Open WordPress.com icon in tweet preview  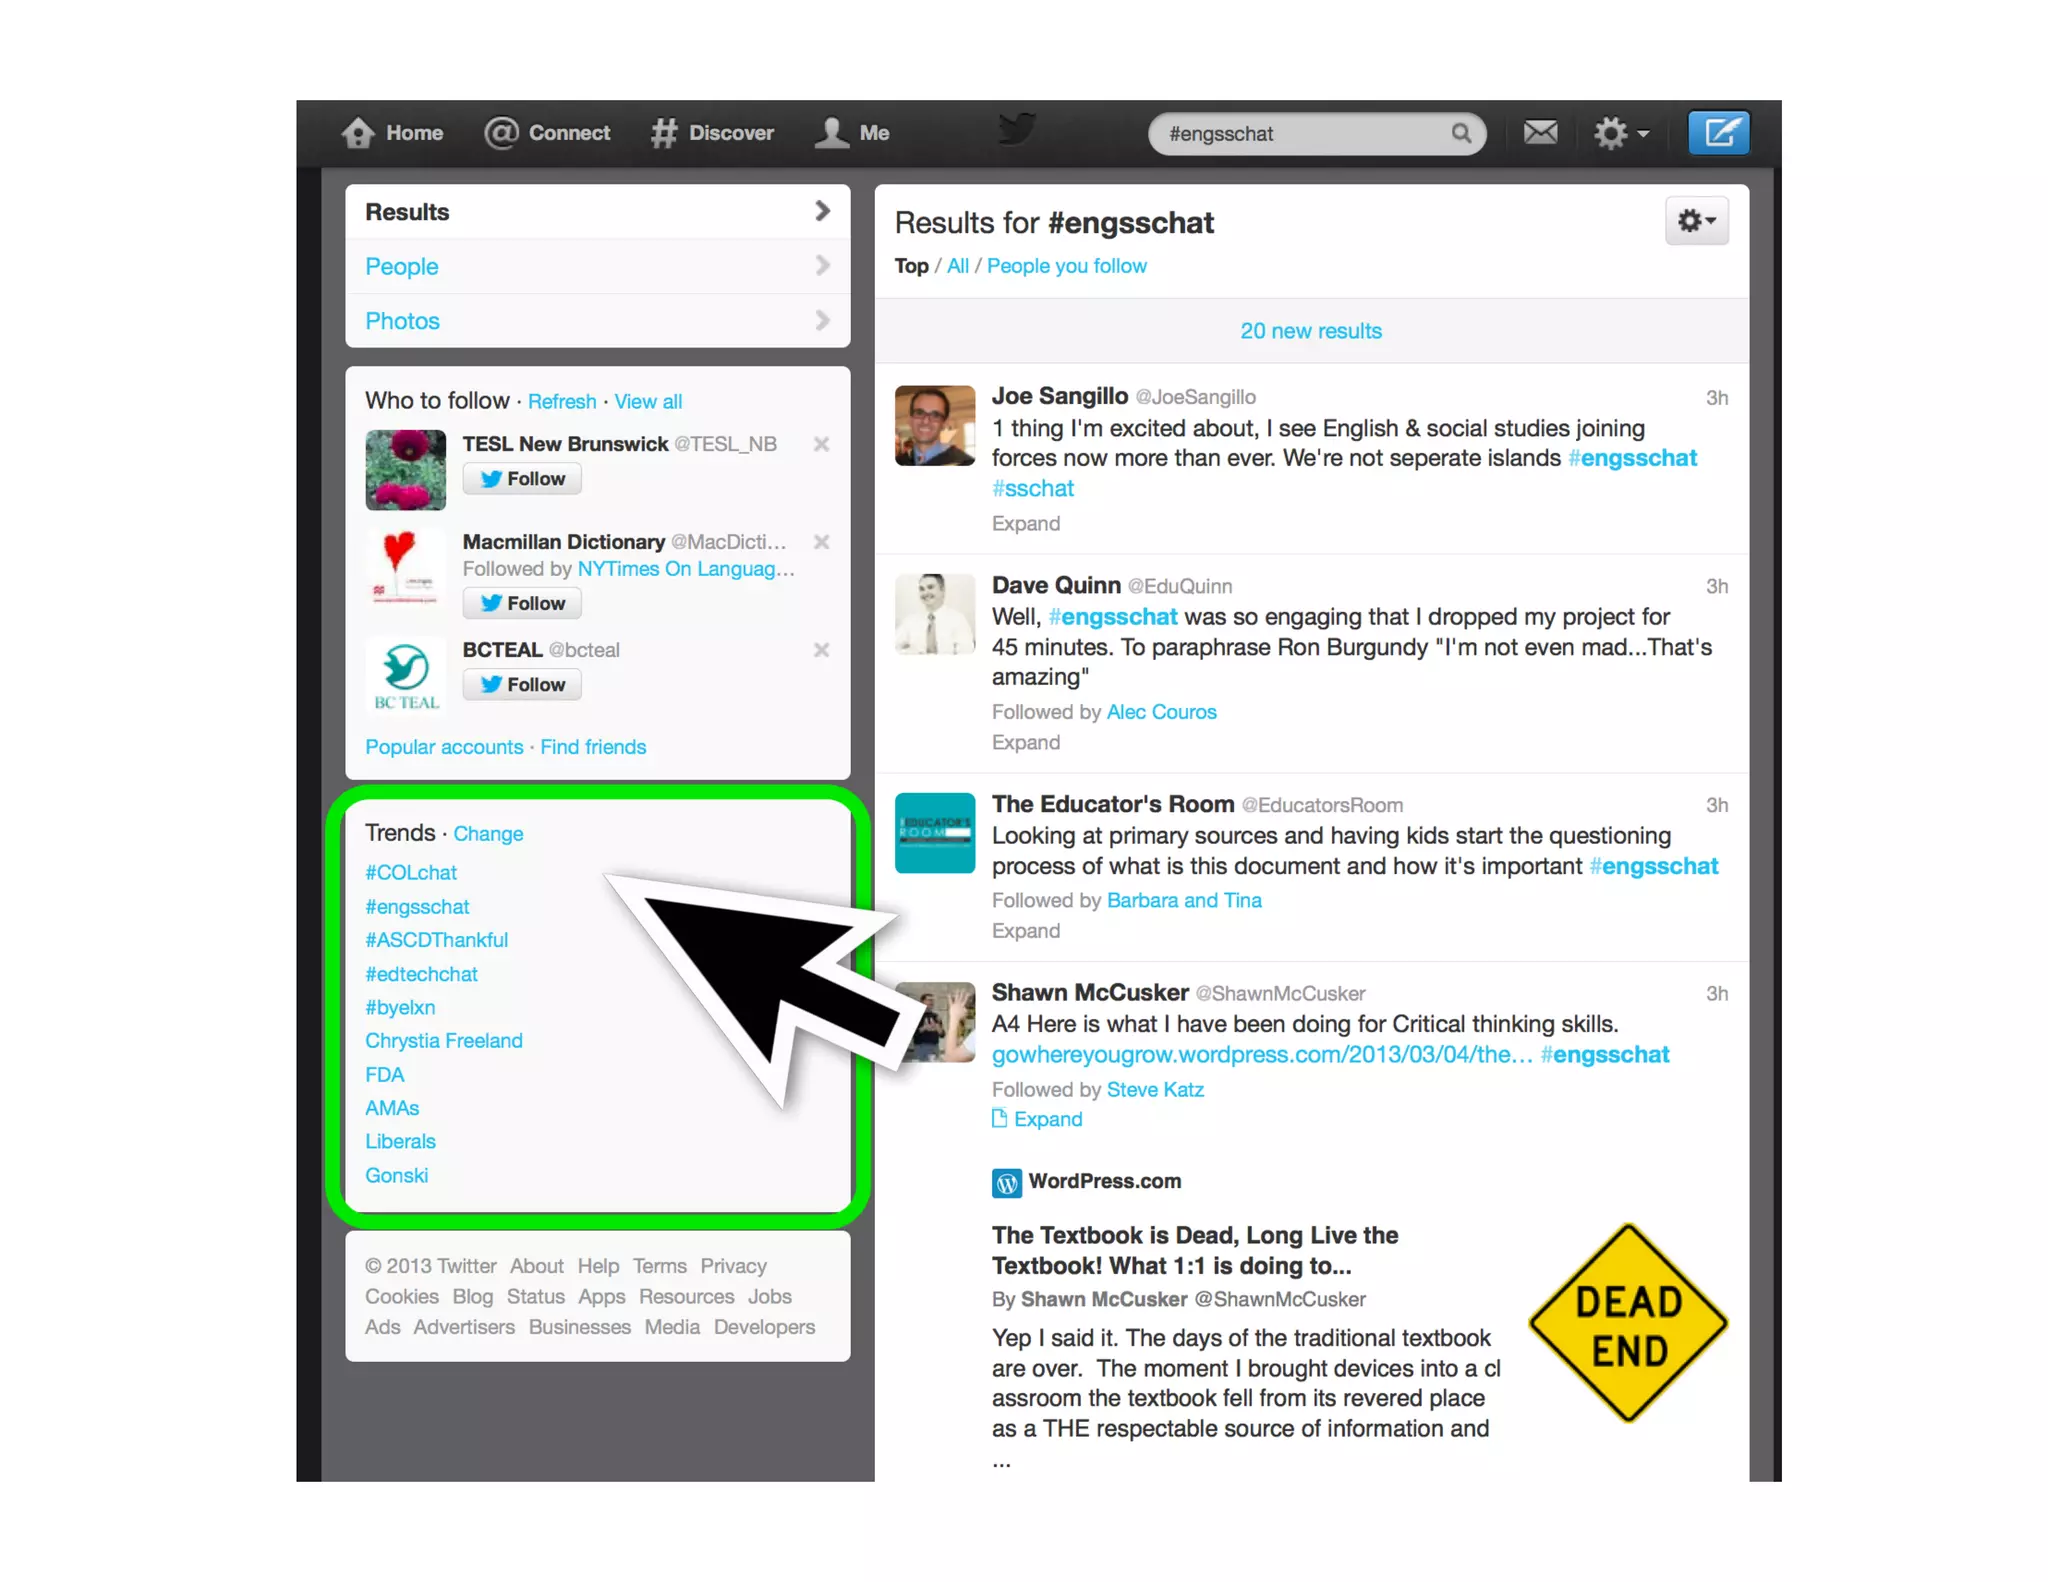(1006, 1183)
